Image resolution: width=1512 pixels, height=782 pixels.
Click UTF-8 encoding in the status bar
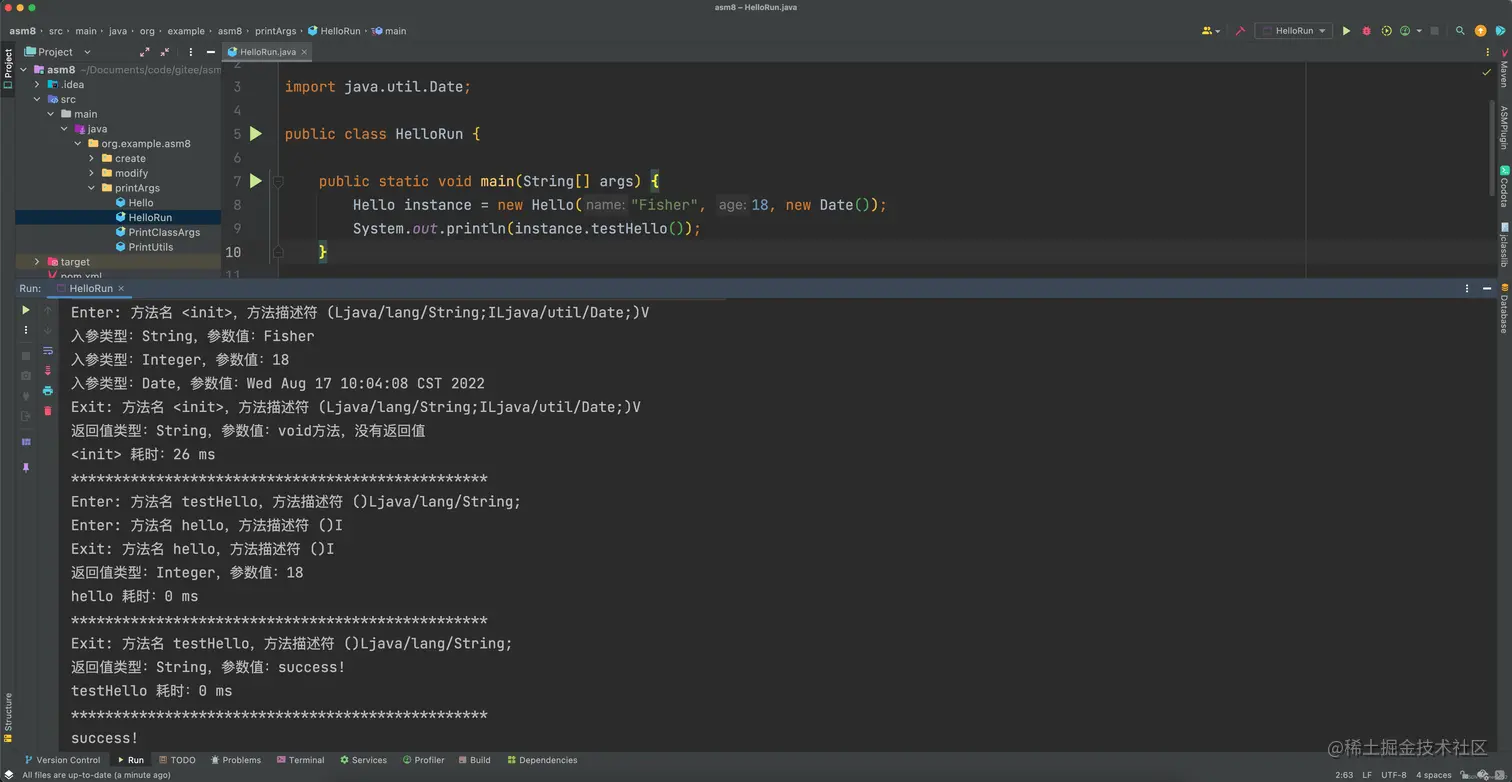1393,775
